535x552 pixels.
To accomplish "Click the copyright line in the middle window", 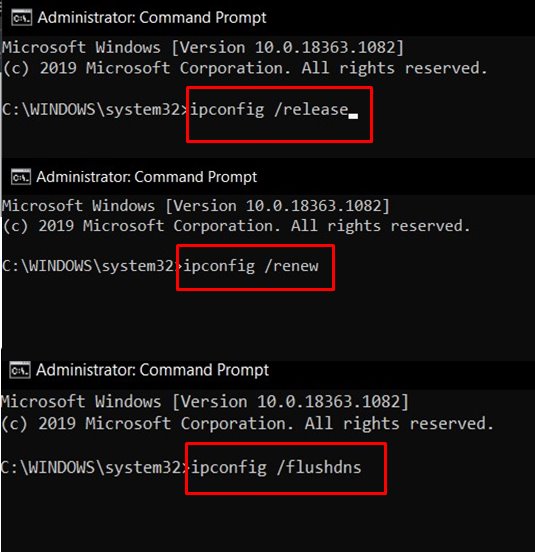I will (x=237, y=226).
